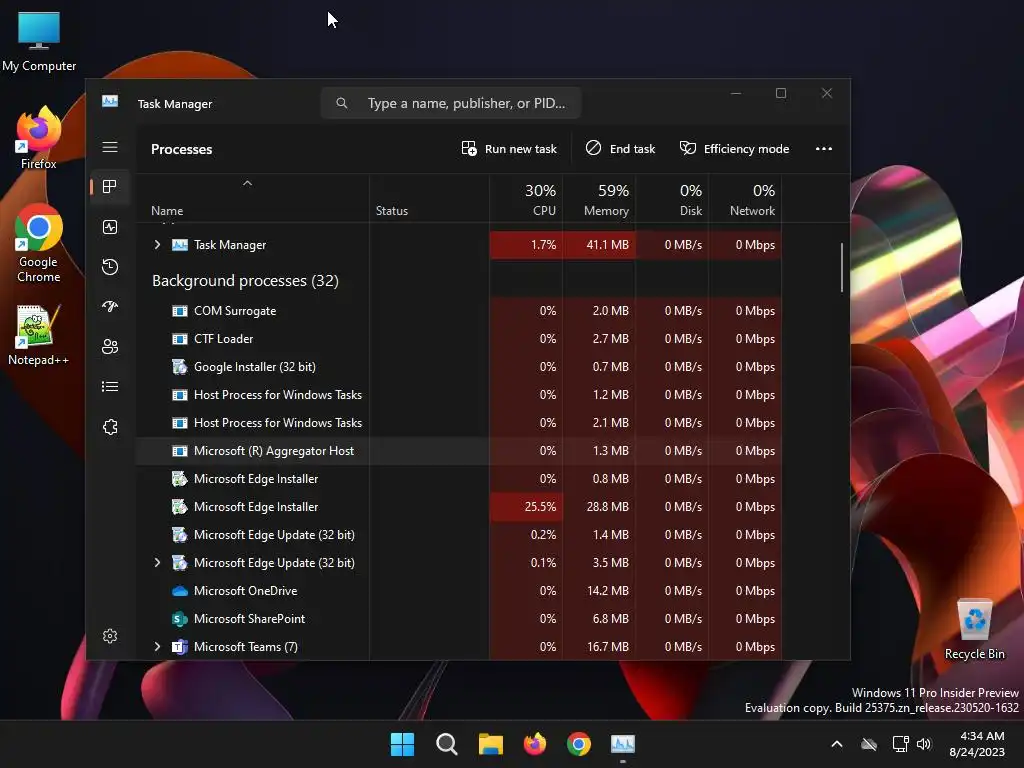The height and width of the screenshot is (768, 1024).
Task: Show hidden icons in system tray
Action: [x=837, y=744]
